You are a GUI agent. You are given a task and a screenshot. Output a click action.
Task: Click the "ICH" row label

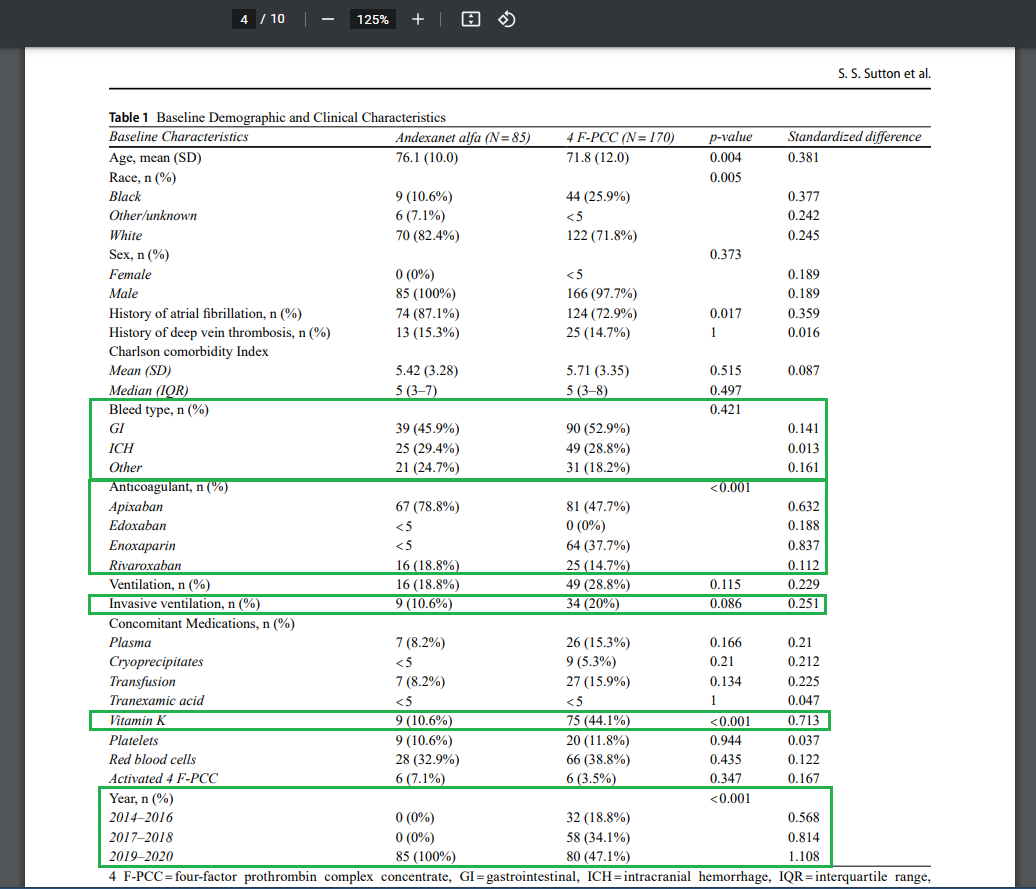click(121, 448)
